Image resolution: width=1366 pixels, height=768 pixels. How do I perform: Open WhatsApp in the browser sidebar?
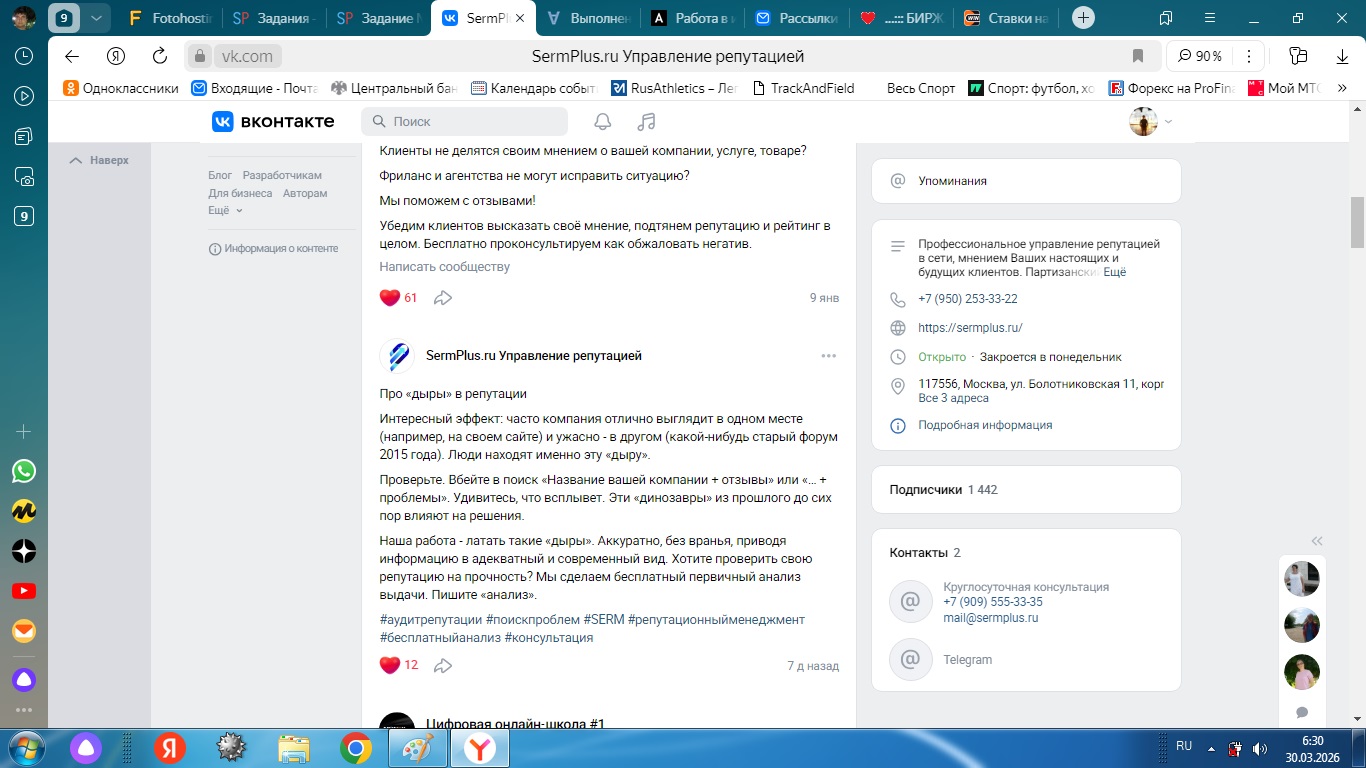coord(24,471)
